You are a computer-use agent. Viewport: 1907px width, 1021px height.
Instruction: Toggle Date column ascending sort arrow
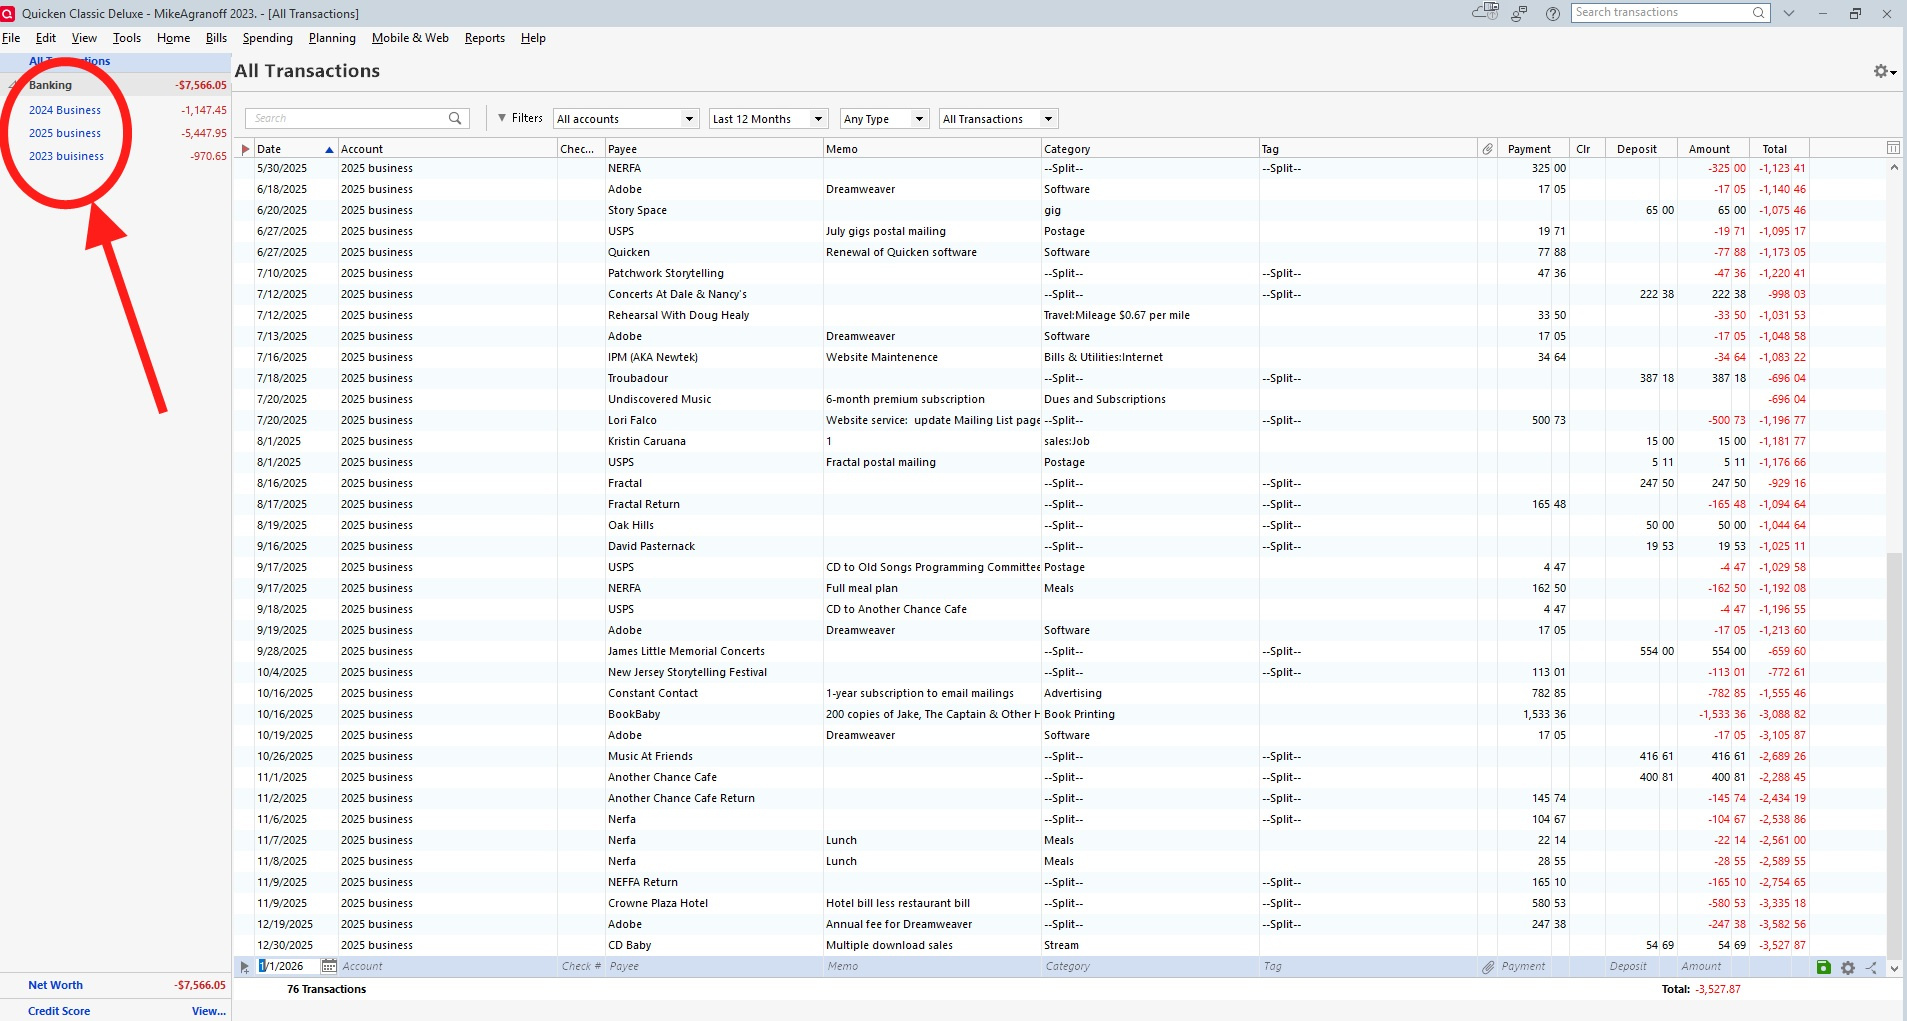coord(329,149)
